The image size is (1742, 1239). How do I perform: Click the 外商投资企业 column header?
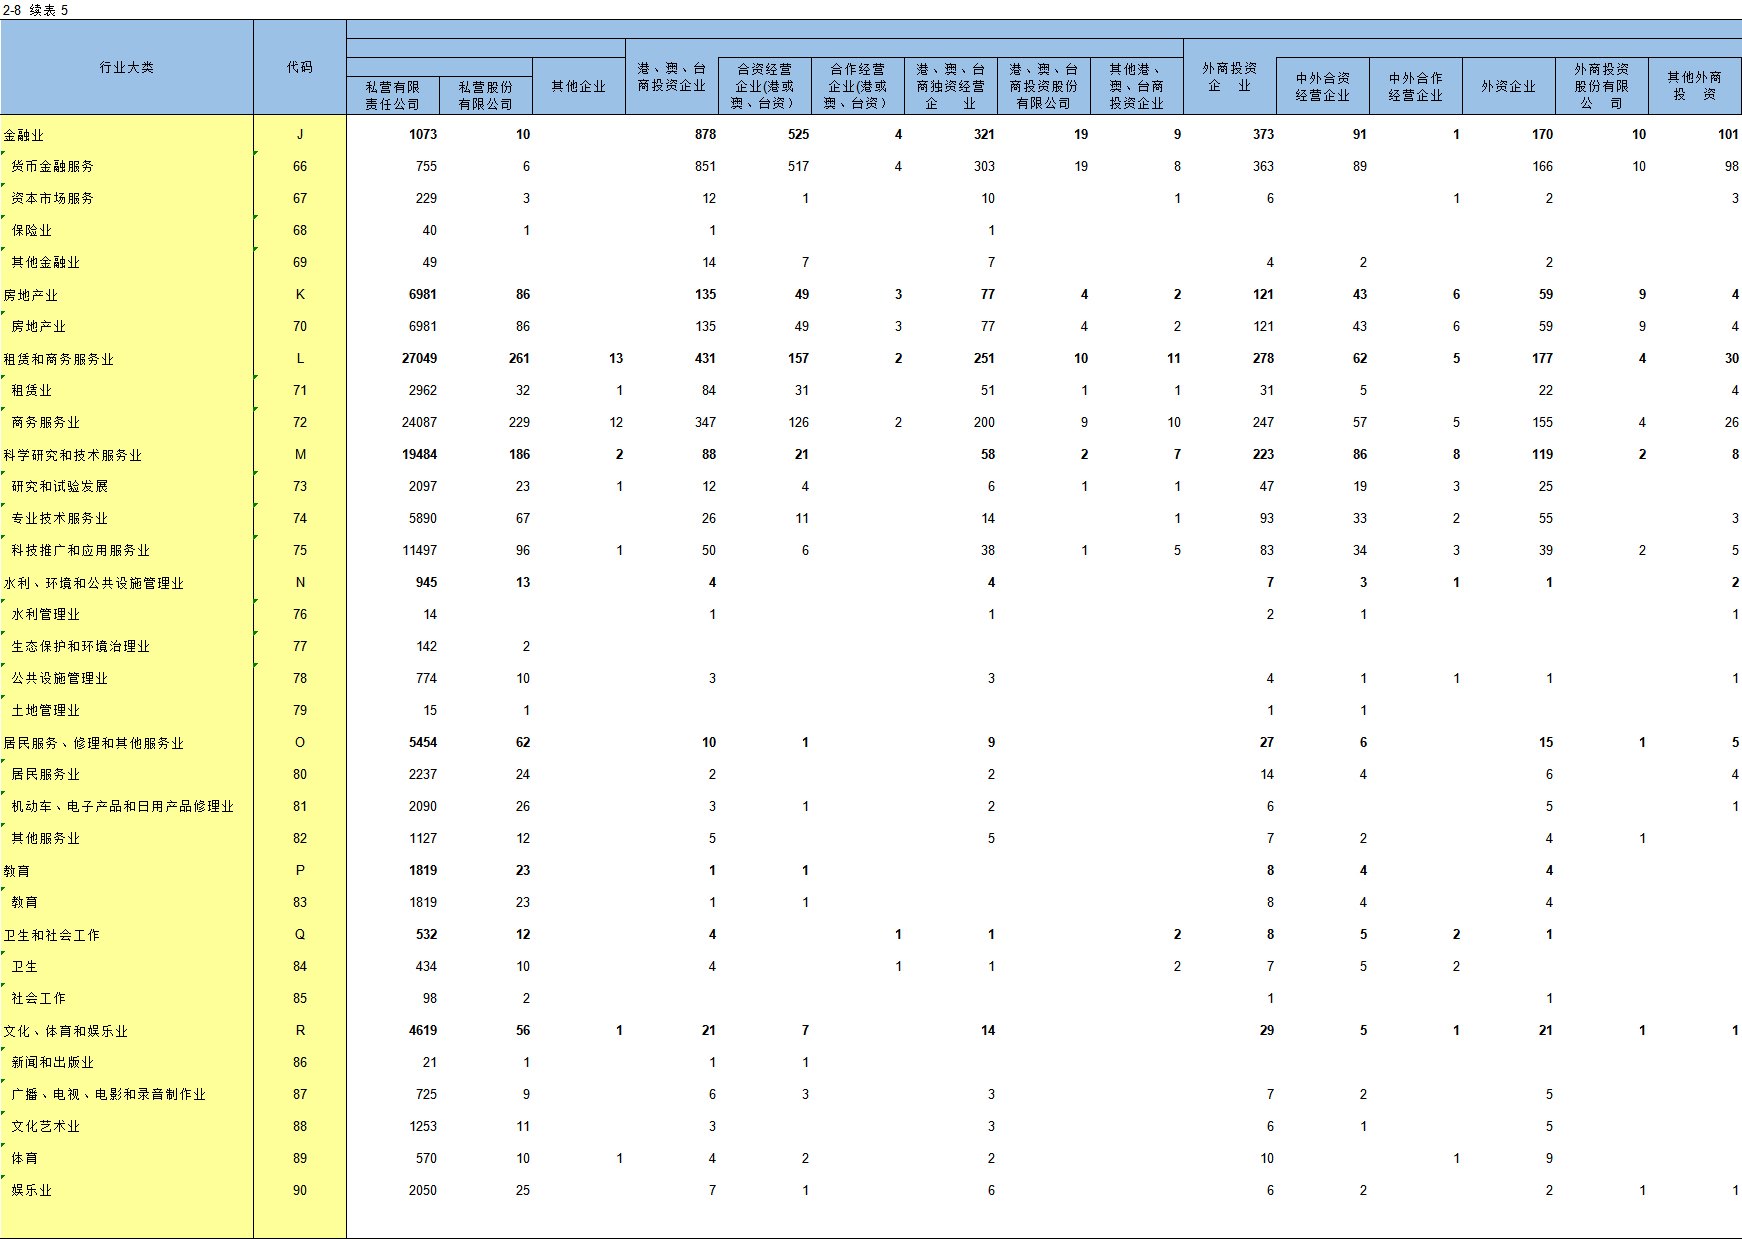[x=1230, y=77]
